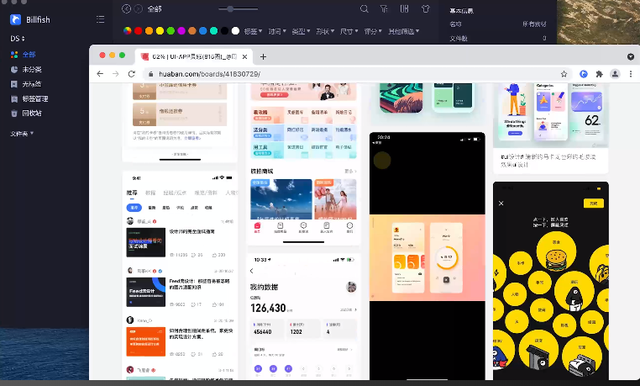Open the Billfish search magnifier icon

[x=364, y=9]
